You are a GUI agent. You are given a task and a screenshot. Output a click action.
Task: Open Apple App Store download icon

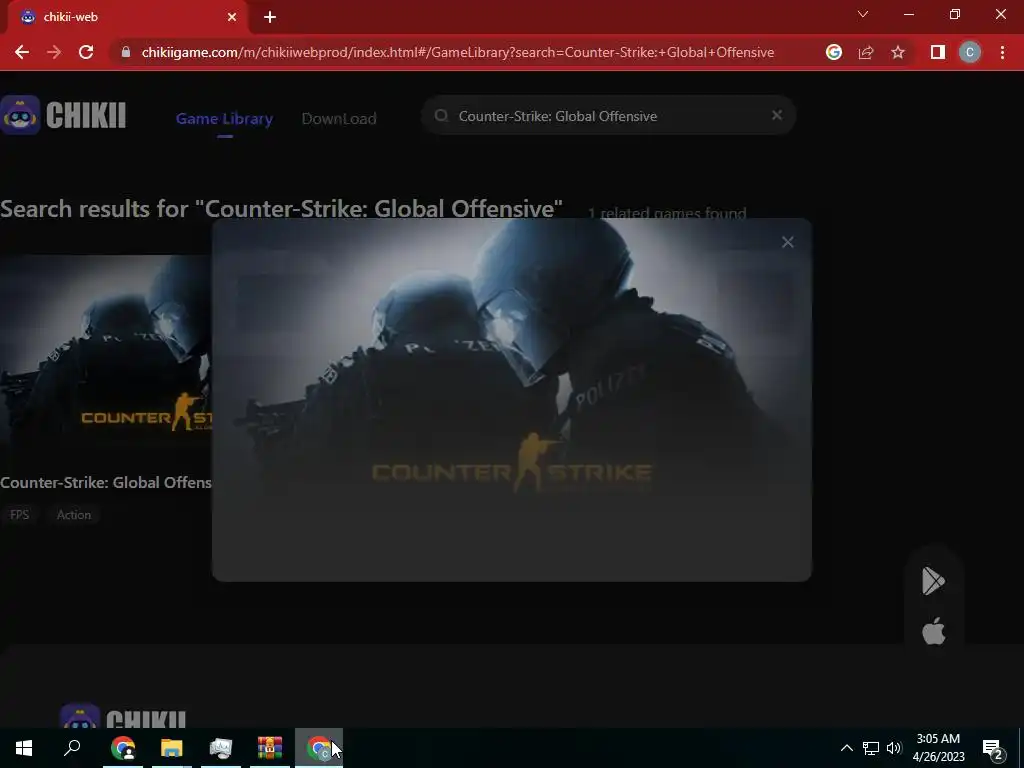[x=933, y=631]
